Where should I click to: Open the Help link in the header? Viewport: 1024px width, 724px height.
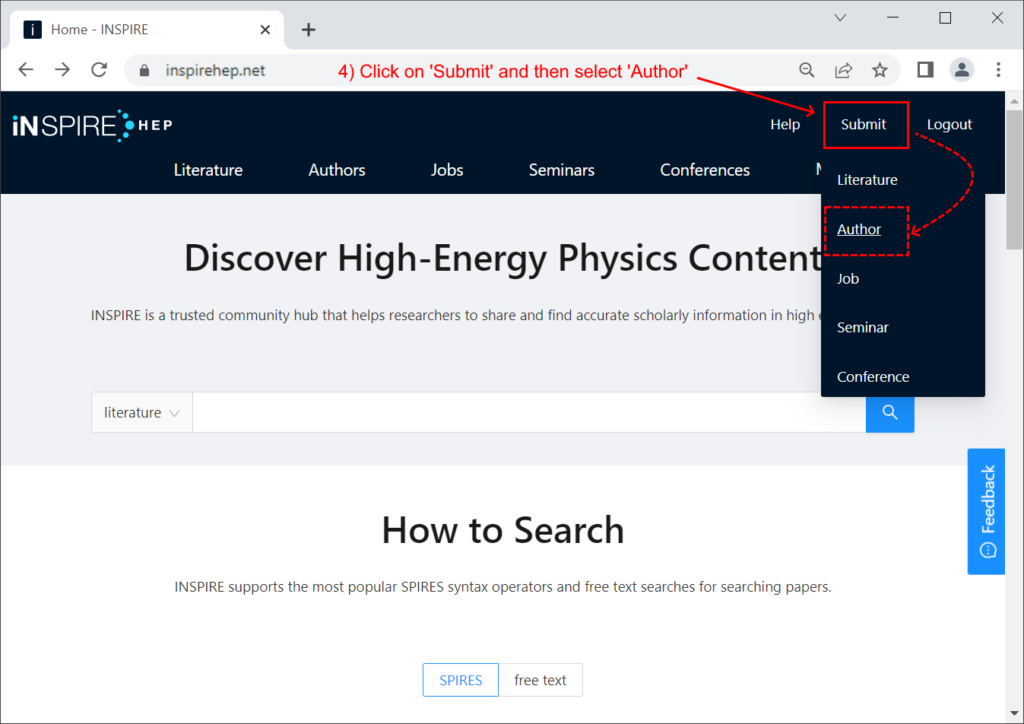(785, 124)
